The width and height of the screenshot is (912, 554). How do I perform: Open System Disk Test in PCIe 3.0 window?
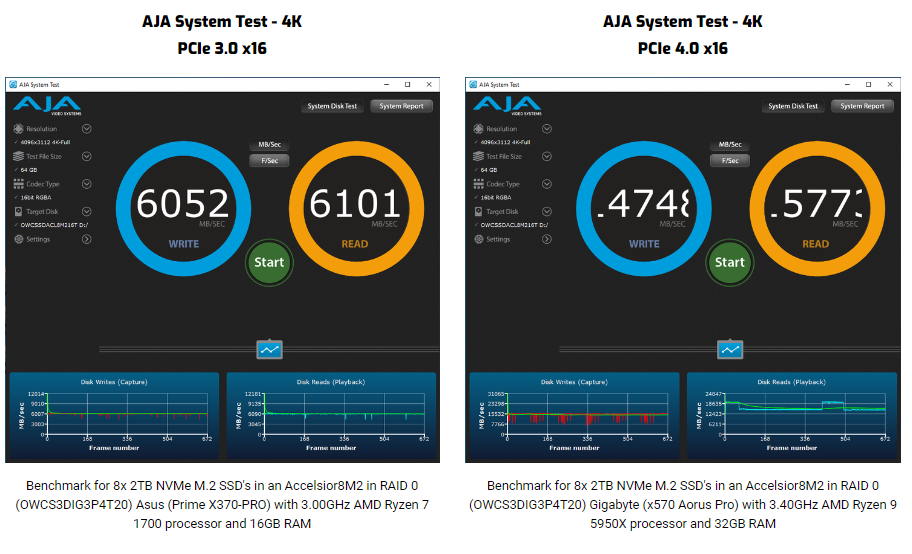(332, 106)
